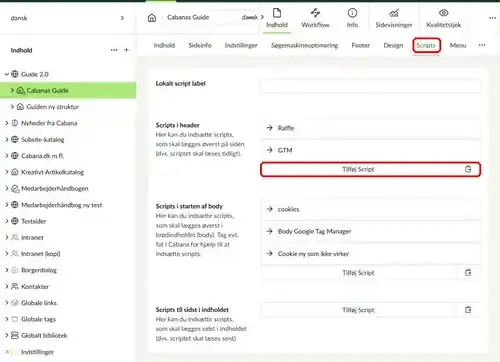
Task: Switch to the Sideinfo tab
Action: (x=200, y=45)
